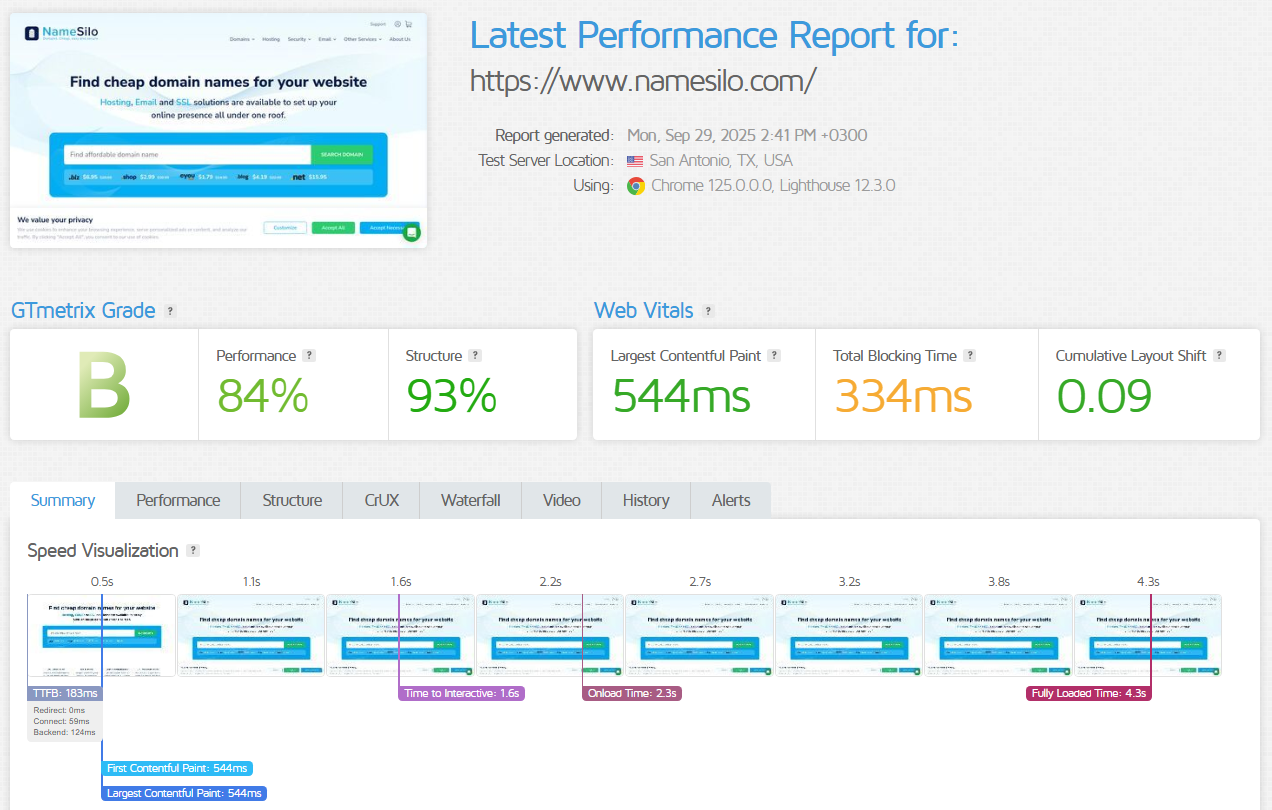The height and width of the screenshot is (810, 1272).
Task: Open the Waterfall tab
Action: (471, 500)
